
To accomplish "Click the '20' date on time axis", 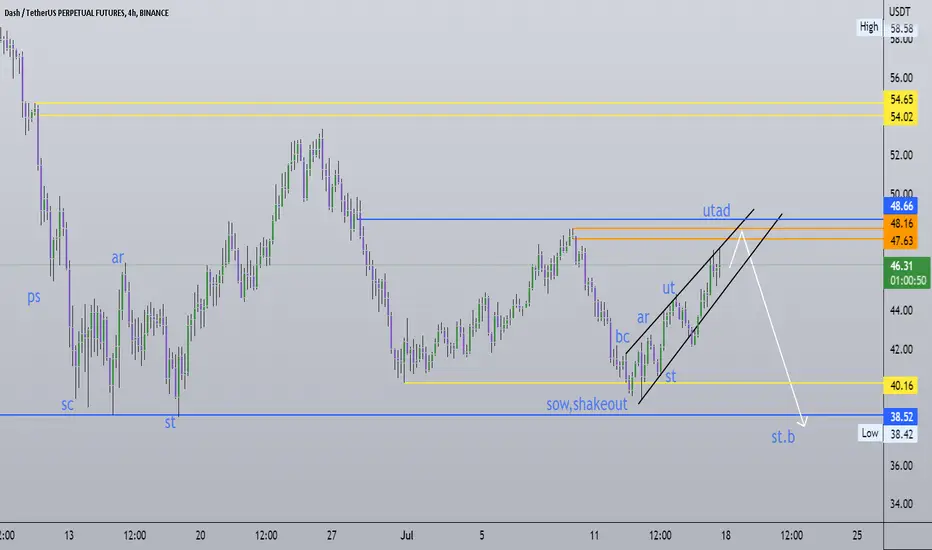I will pyautogui.click(x=200, y=536).
